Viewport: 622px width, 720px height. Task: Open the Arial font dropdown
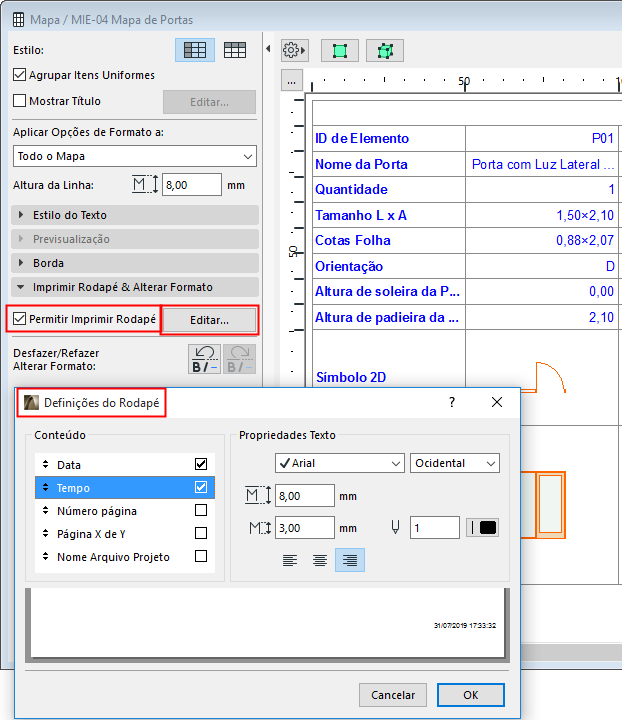coord(340,463)
